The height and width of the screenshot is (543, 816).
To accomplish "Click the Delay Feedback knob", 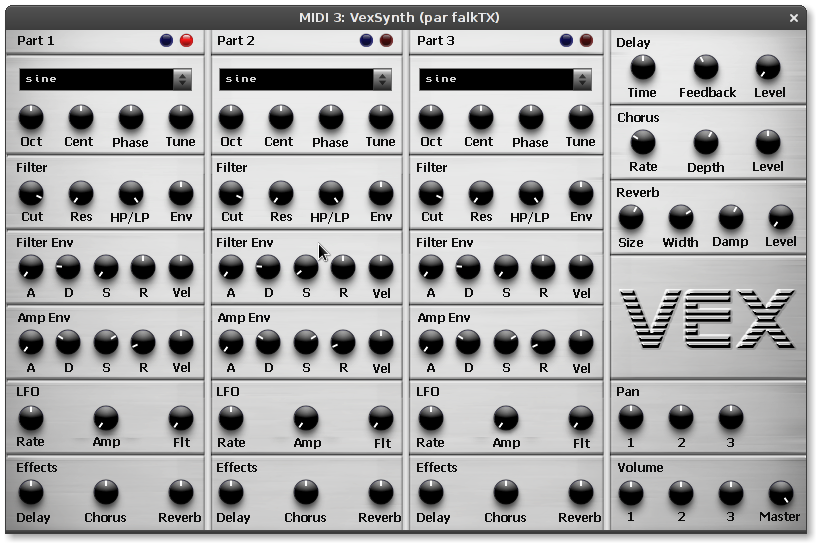I will (706, 68).
